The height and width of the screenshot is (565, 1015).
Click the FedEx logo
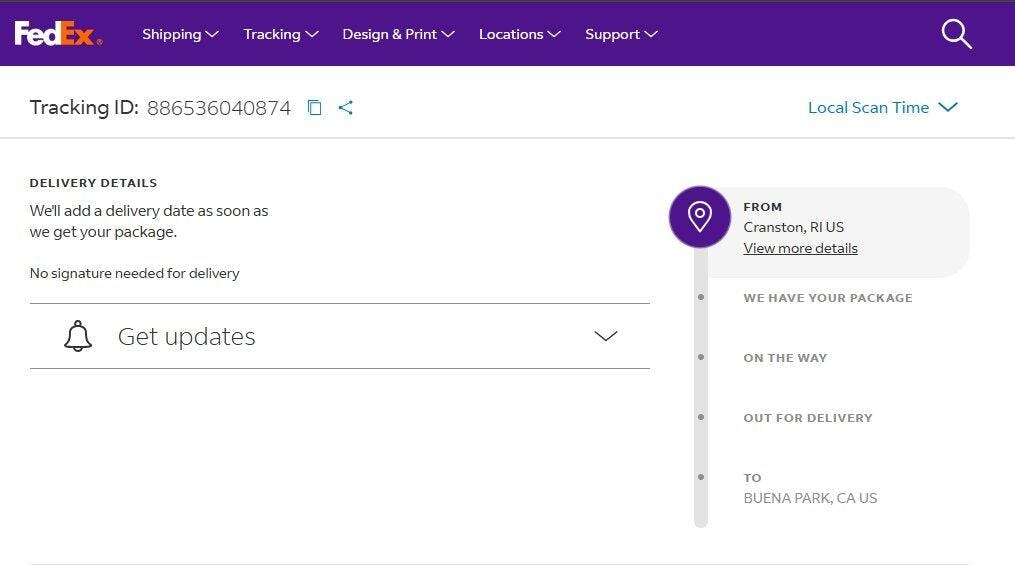[58, 34]
